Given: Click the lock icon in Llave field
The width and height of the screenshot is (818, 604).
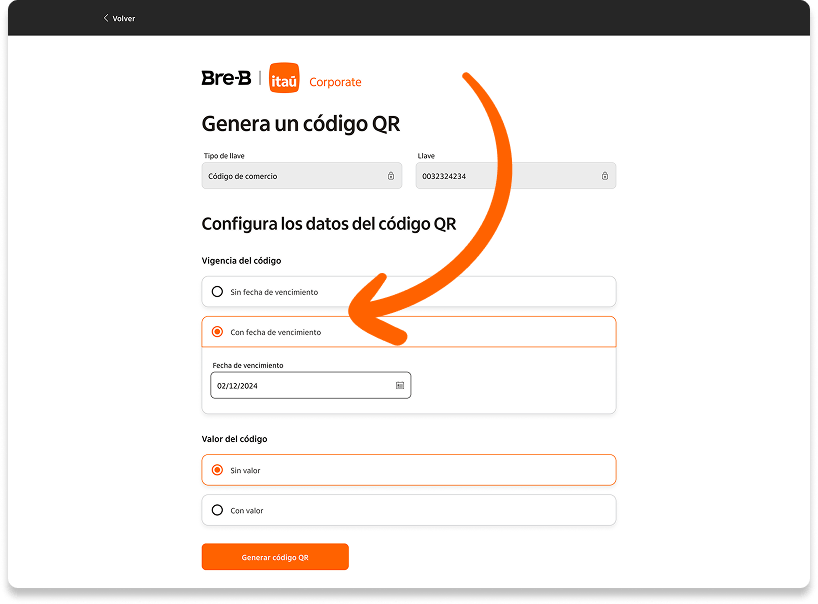Looking at the screenshot, I should tap(605, 176).
